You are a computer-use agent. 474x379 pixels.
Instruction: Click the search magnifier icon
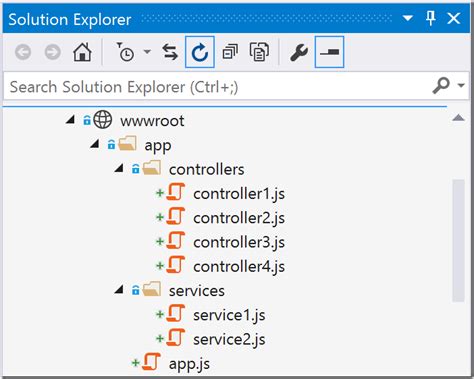[x=441, y=86]
